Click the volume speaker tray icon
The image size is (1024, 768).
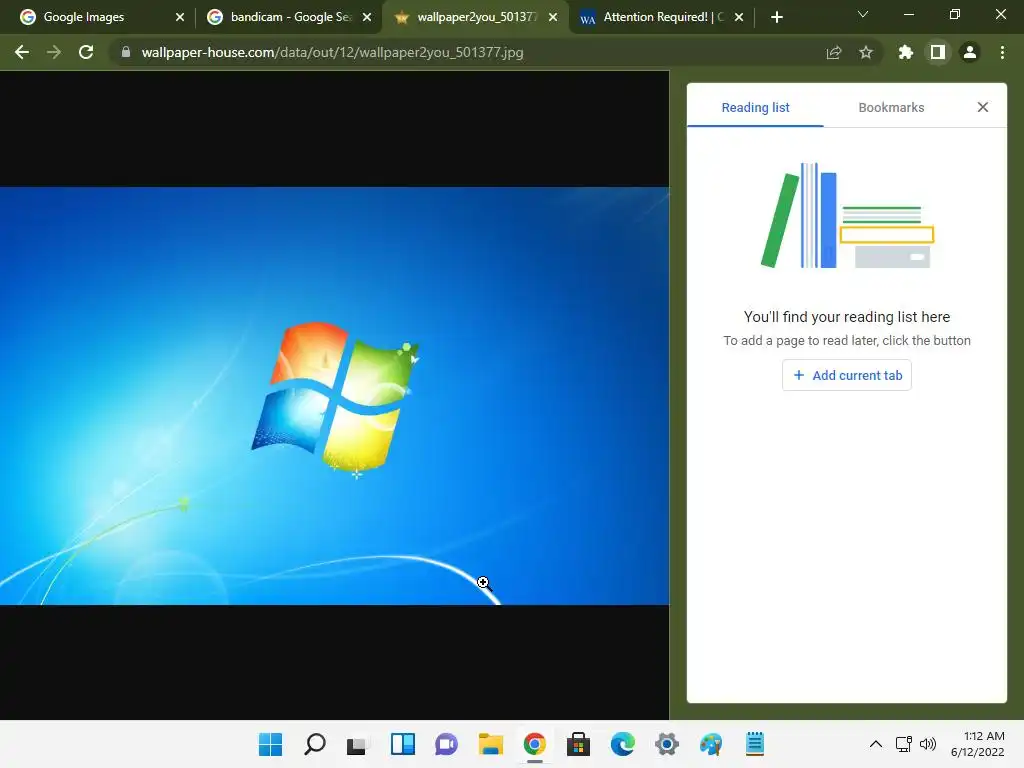click(x=927, y=744)
